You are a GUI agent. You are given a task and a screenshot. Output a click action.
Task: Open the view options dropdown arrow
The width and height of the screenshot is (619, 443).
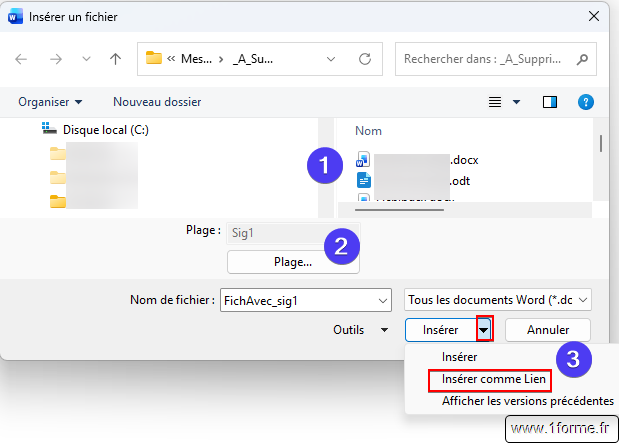516,102
